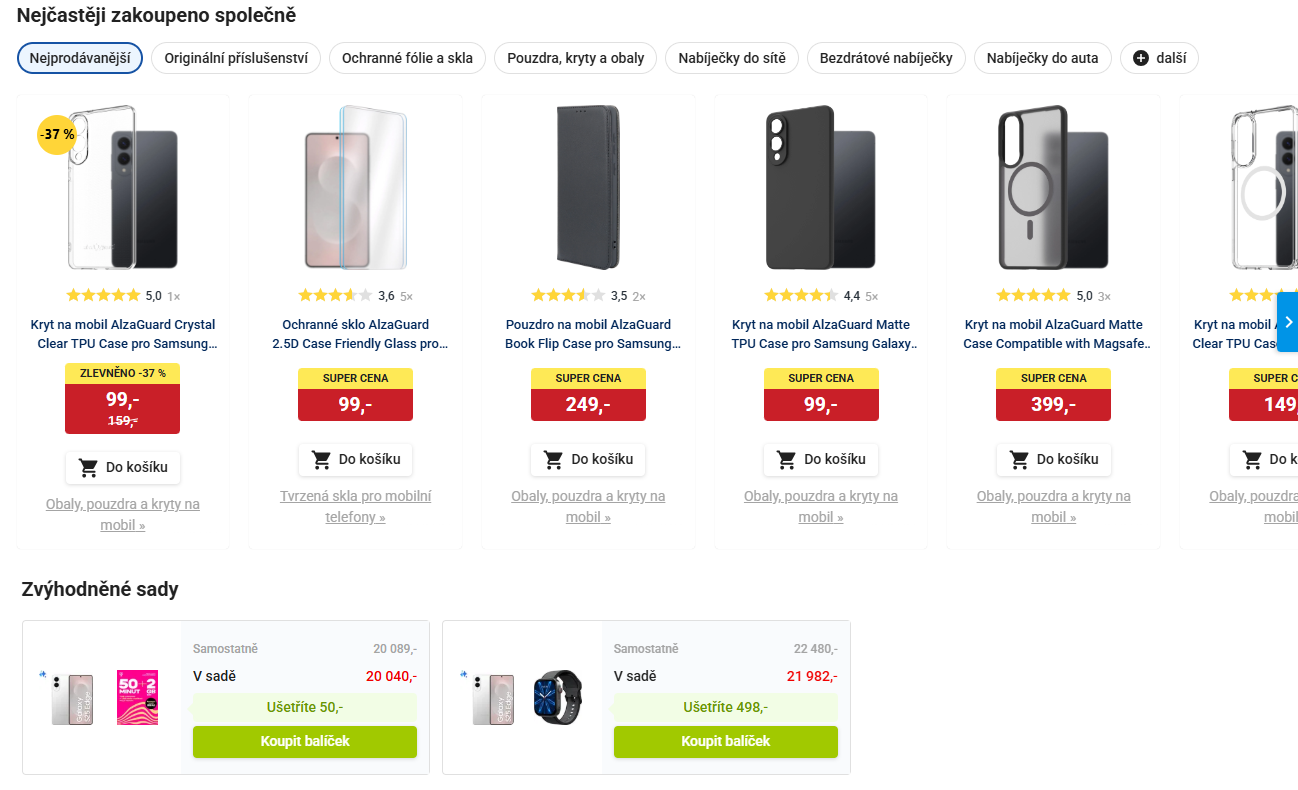The height and width of the screenshot is (790, 1298).
Task: Click cart icon for Matte TPU Case
Action: pos(786,459)
